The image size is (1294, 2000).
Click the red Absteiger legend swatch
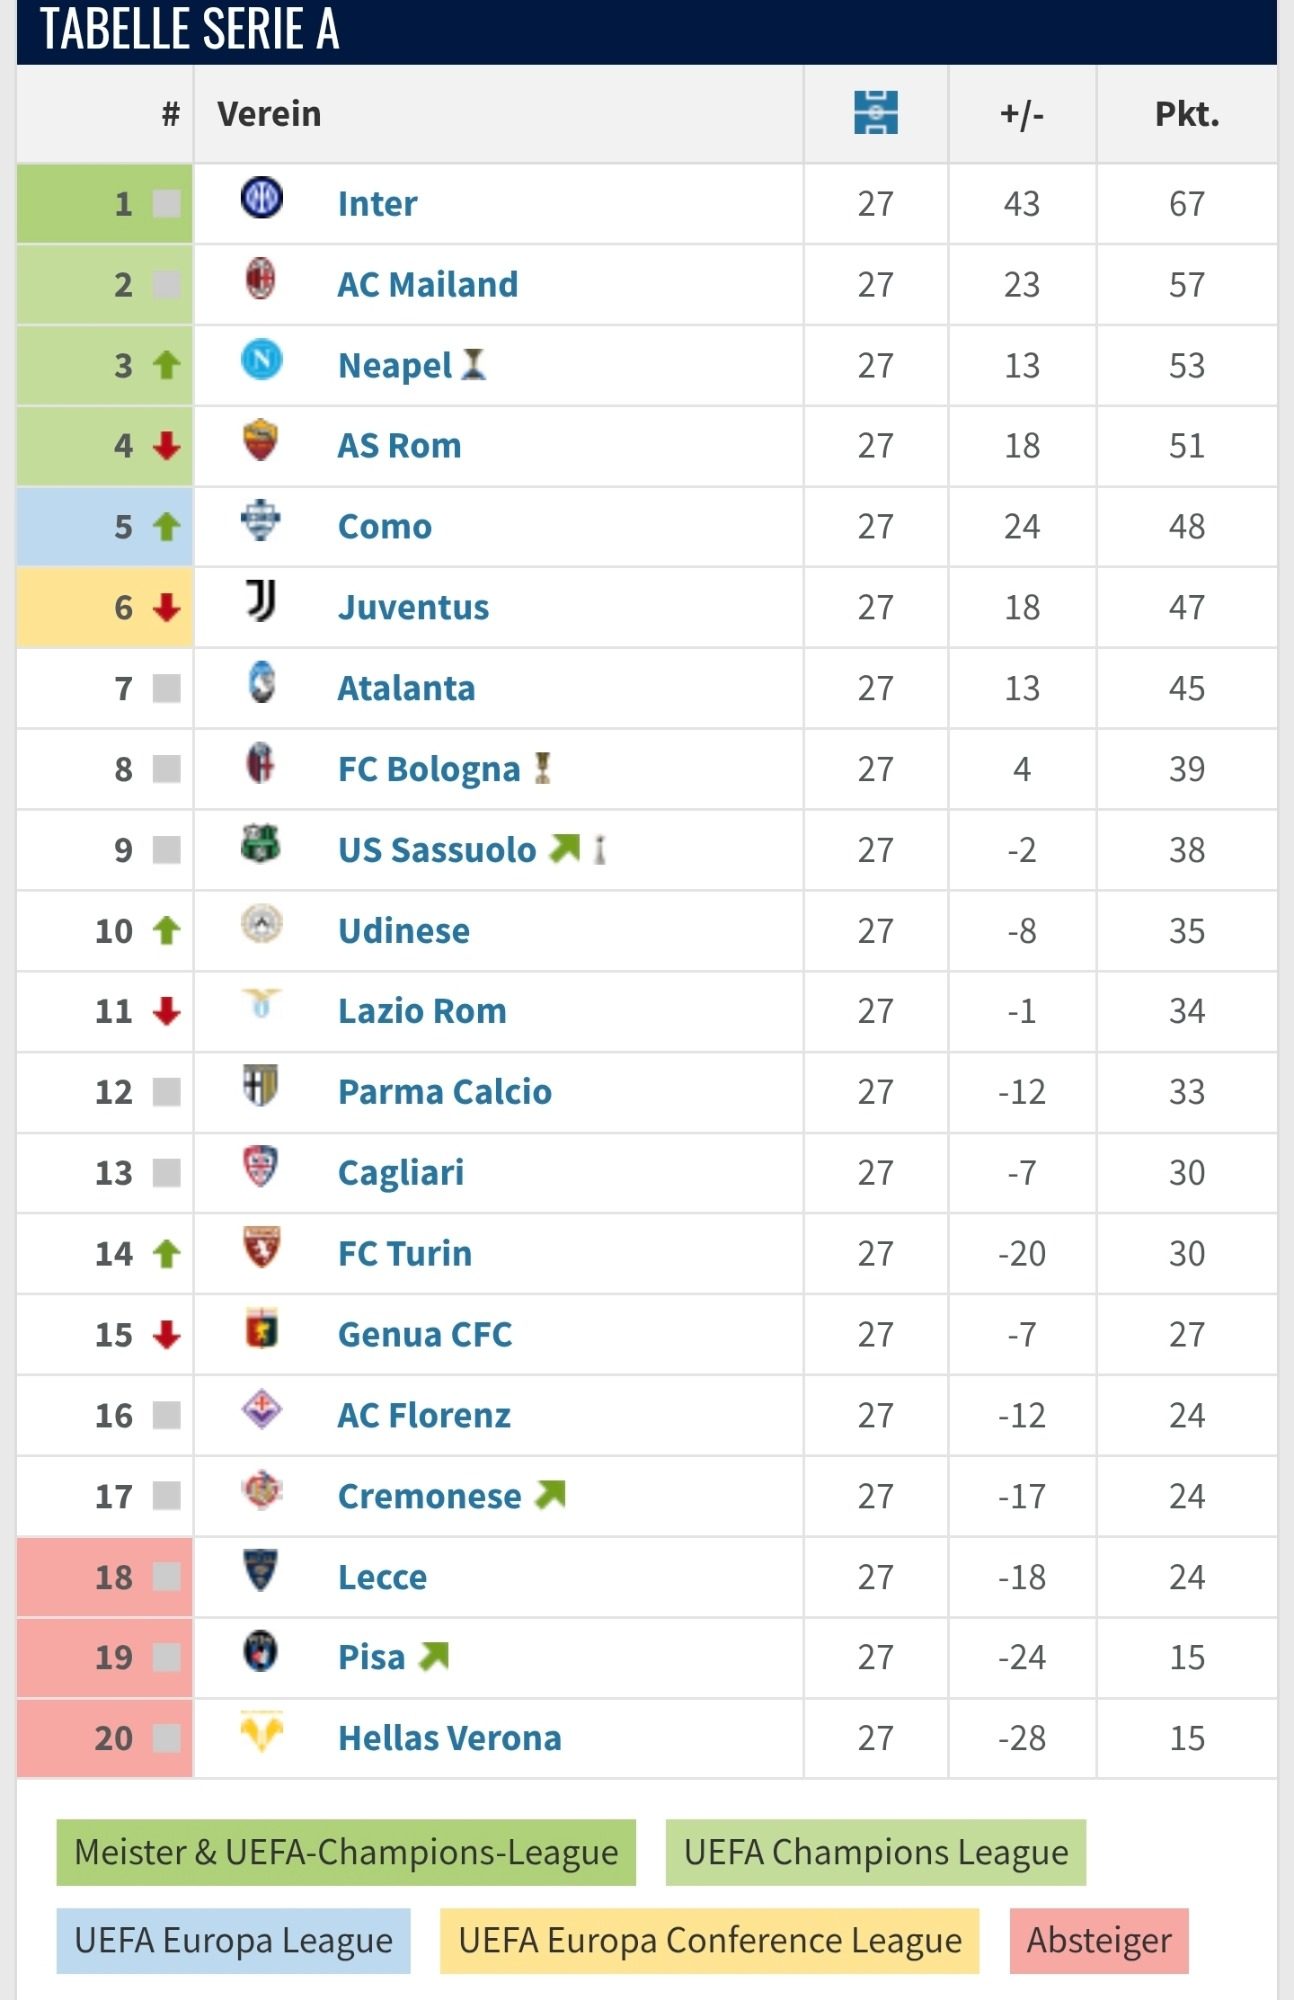(x=1099, y=1941)
